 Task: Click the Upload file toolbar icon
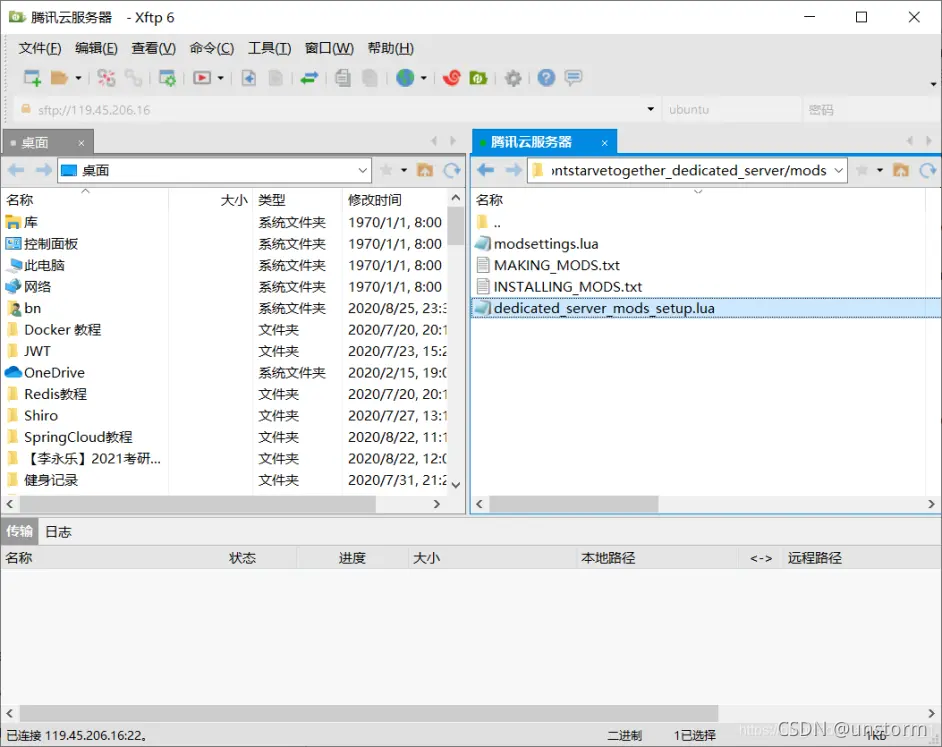pos(249,78)
